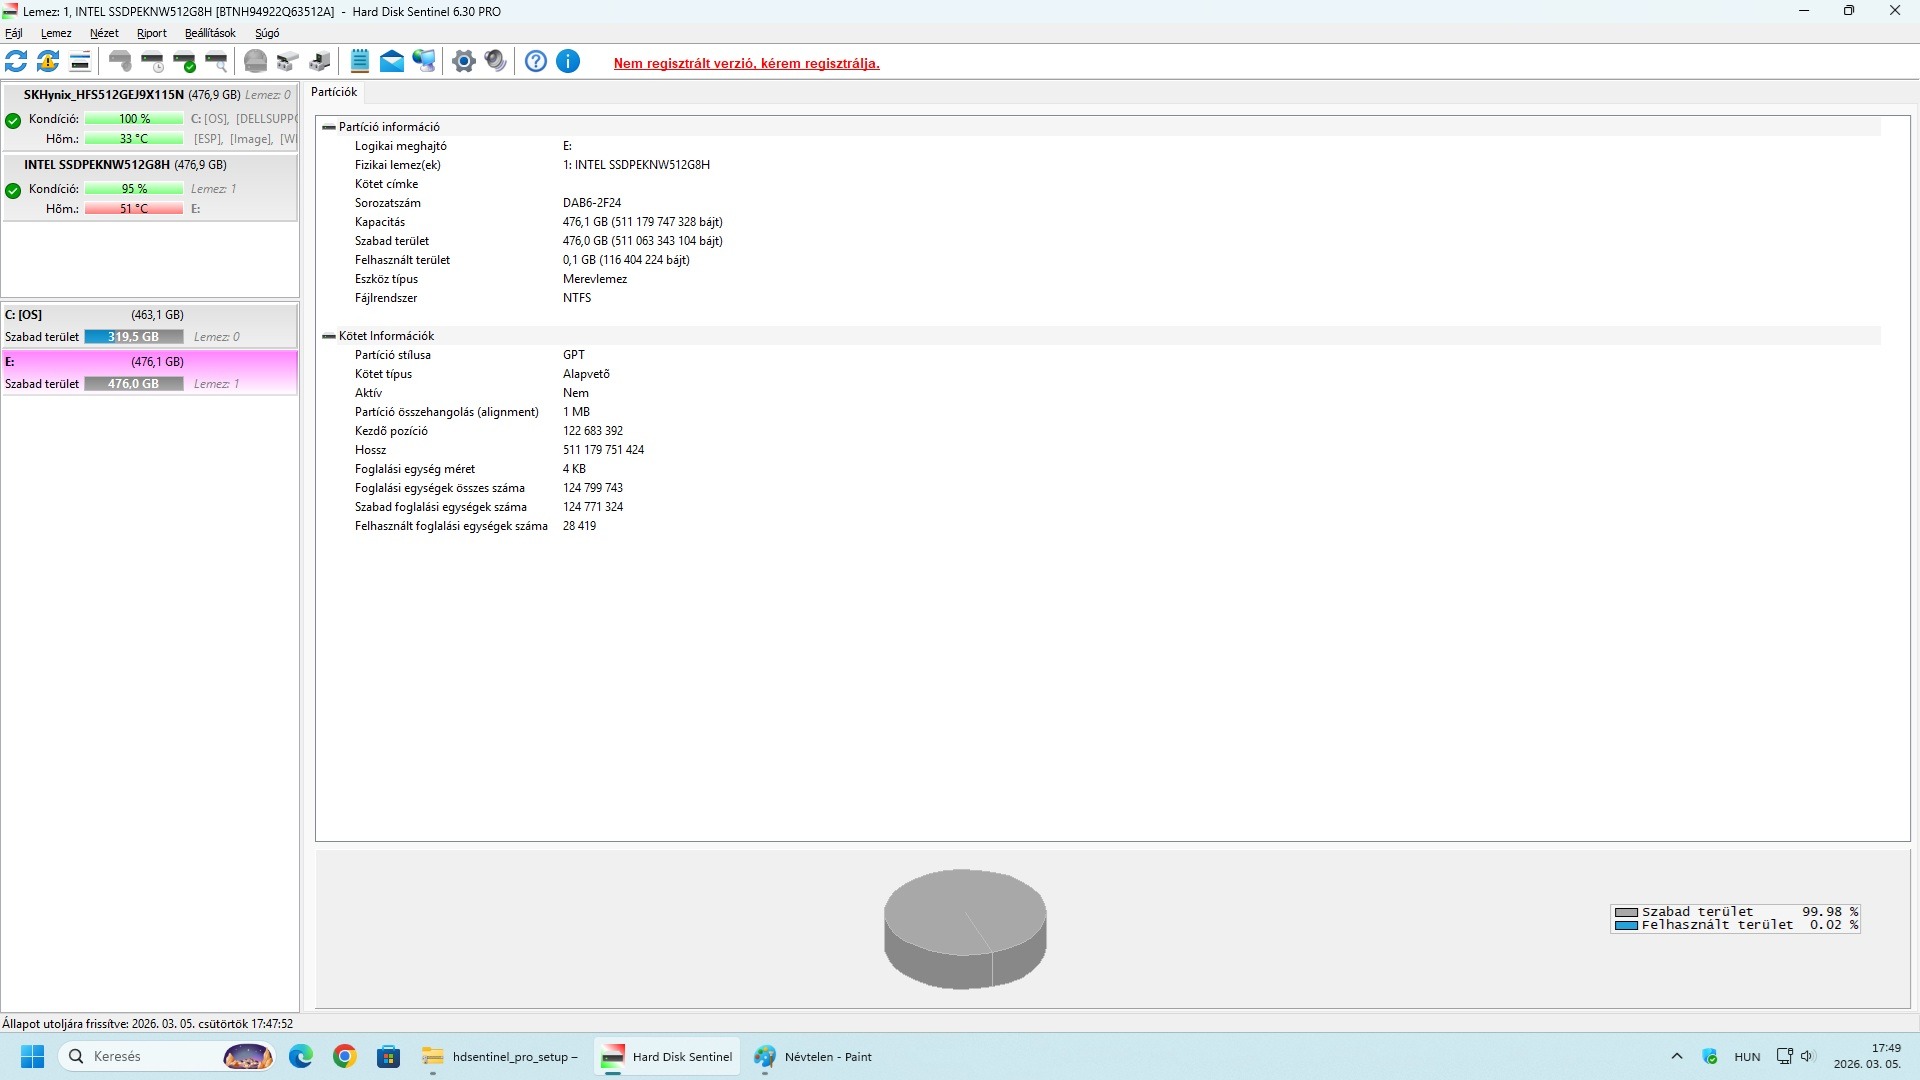Viewport: 1920px width, 1080px height.
Task: Open the blue notepad report icon
Action: [360, 62]
